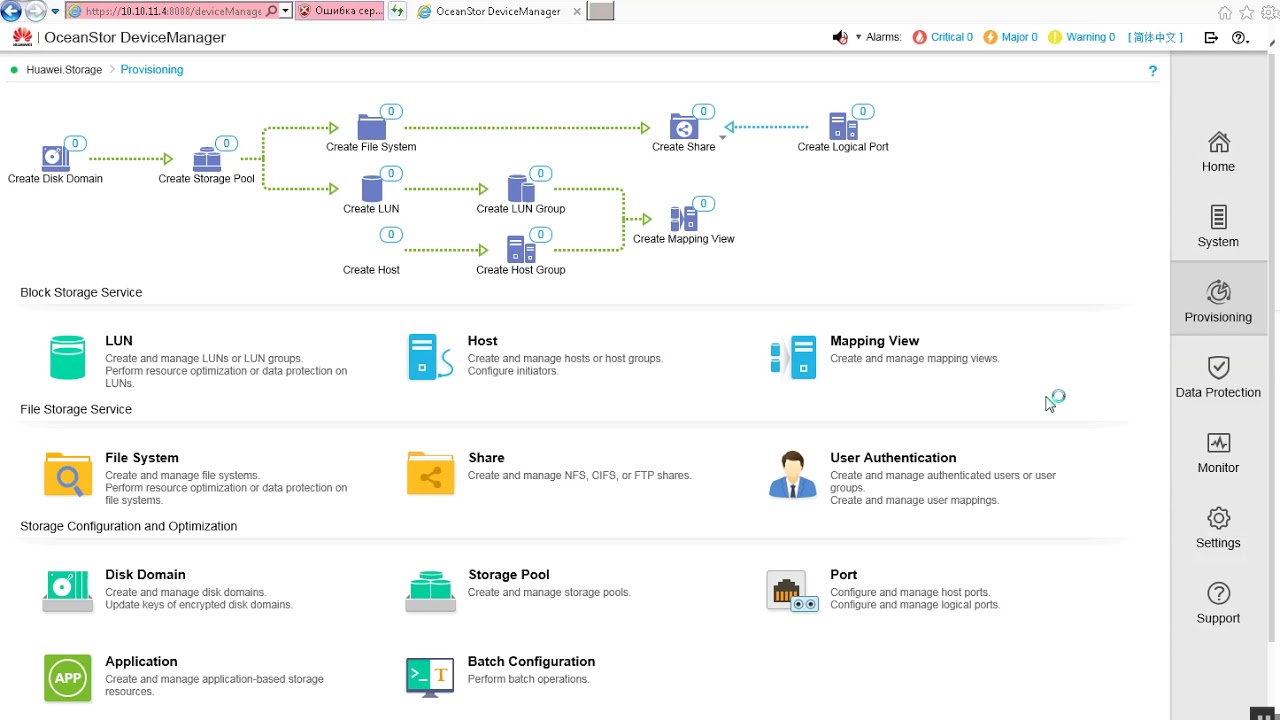Expand the Create Share options arrow

[x=723, y=137]
